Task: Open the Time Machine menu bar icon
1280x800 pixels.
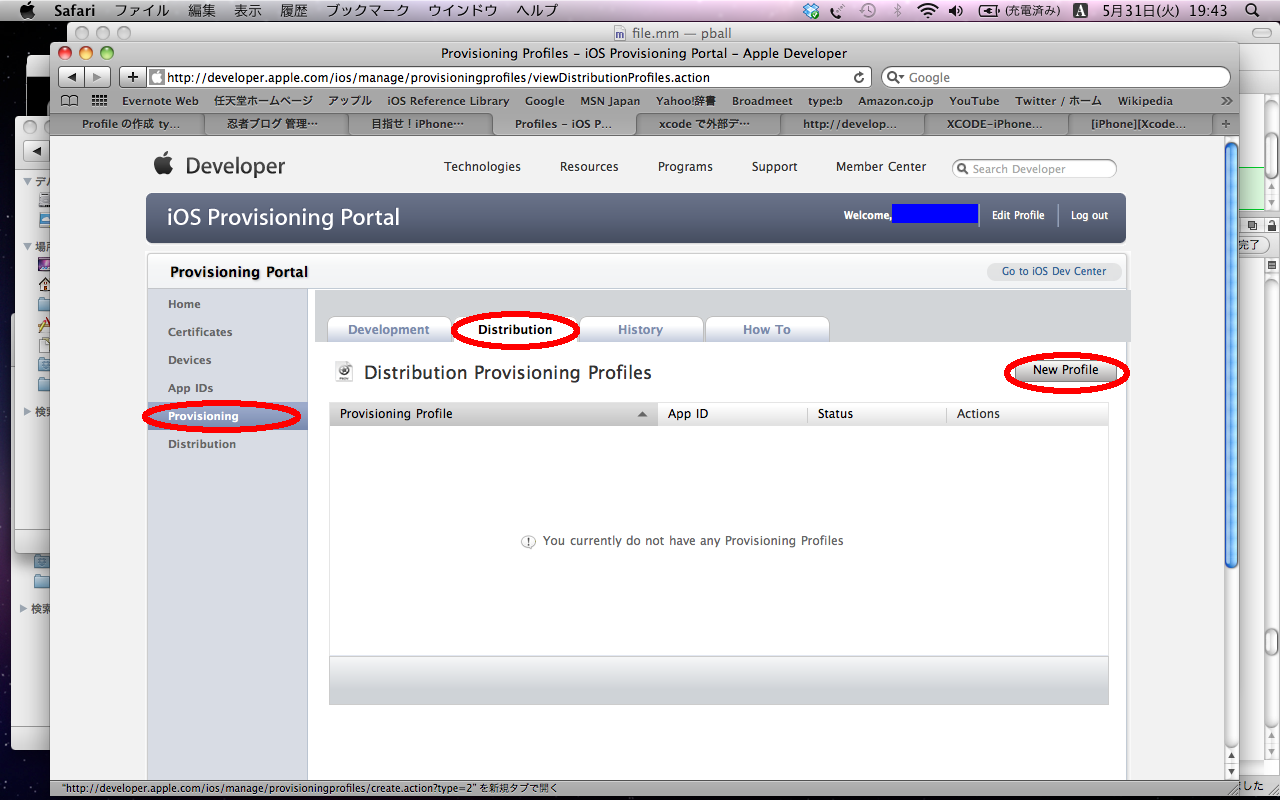Action: pos(867,11)
